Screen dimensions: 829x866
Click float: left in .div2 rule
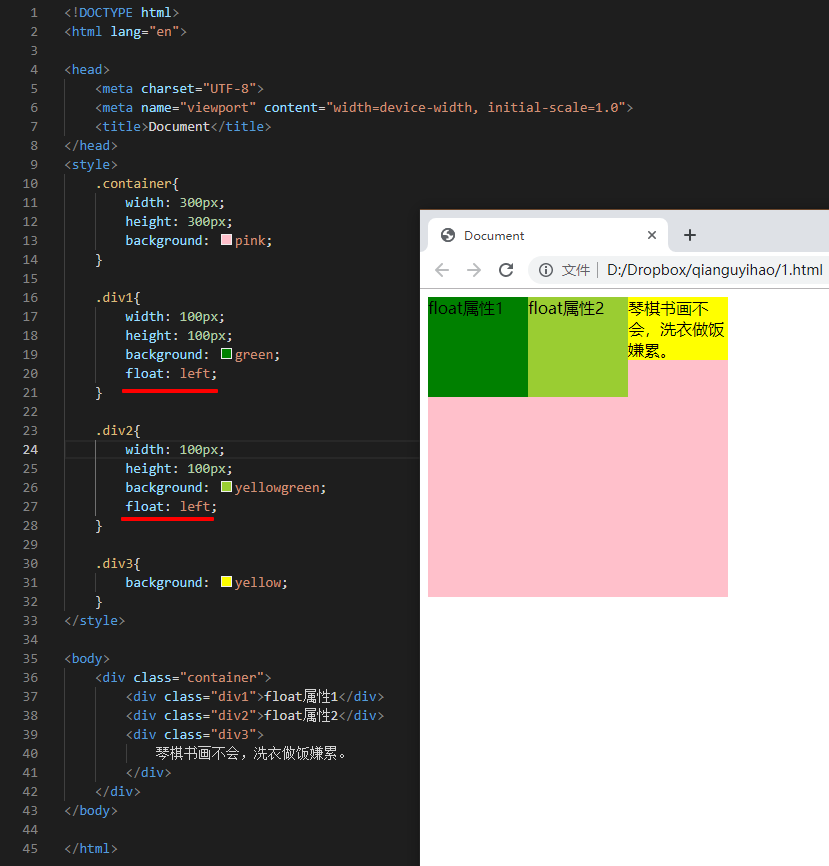click(171, 506)
